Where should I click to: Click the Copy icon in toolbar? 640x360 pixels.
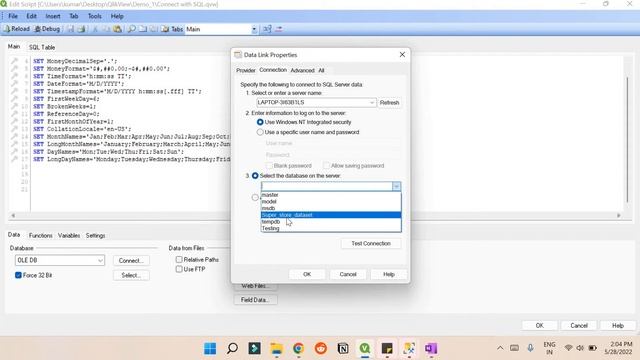pyautogui.click(x=106, y=29)
